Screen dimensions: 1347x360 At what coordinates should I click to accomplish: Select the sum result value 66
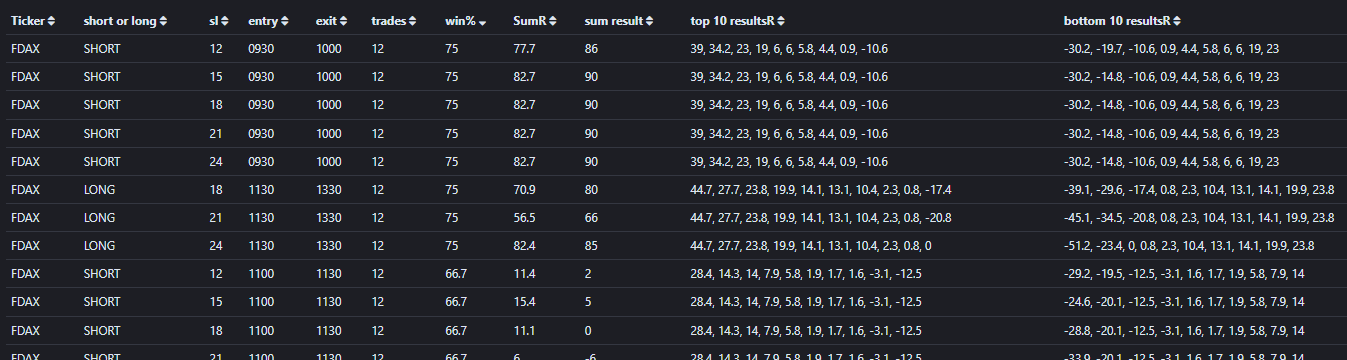pos(591,217)
